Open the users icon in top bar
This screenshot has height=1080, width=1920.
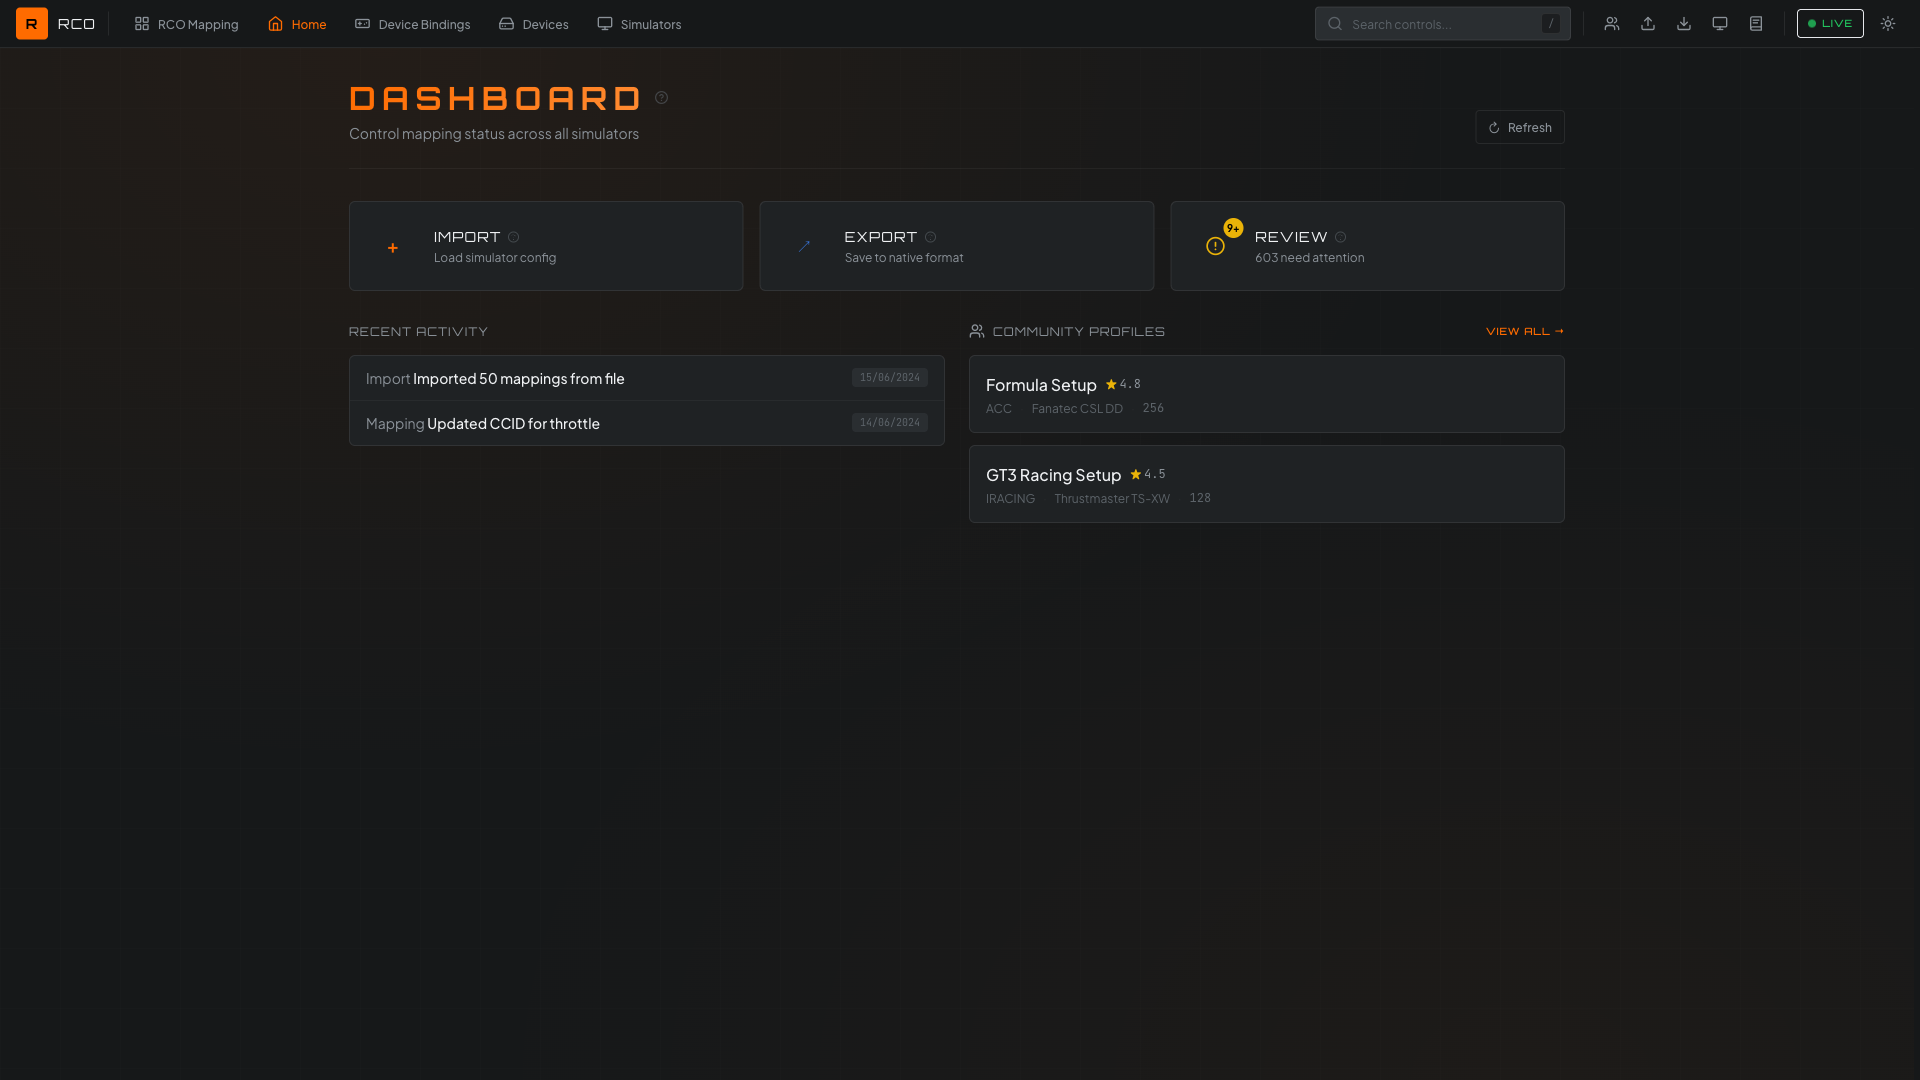[1612, 24]
